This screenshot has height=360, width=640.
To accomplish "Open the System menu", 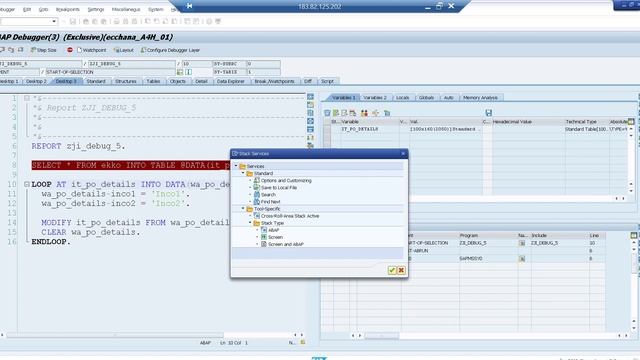I will pos(156,9).
